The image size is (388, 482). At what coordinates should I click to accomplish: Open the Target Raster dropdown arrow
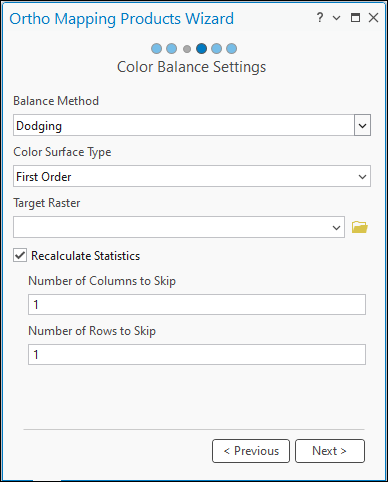336,227
